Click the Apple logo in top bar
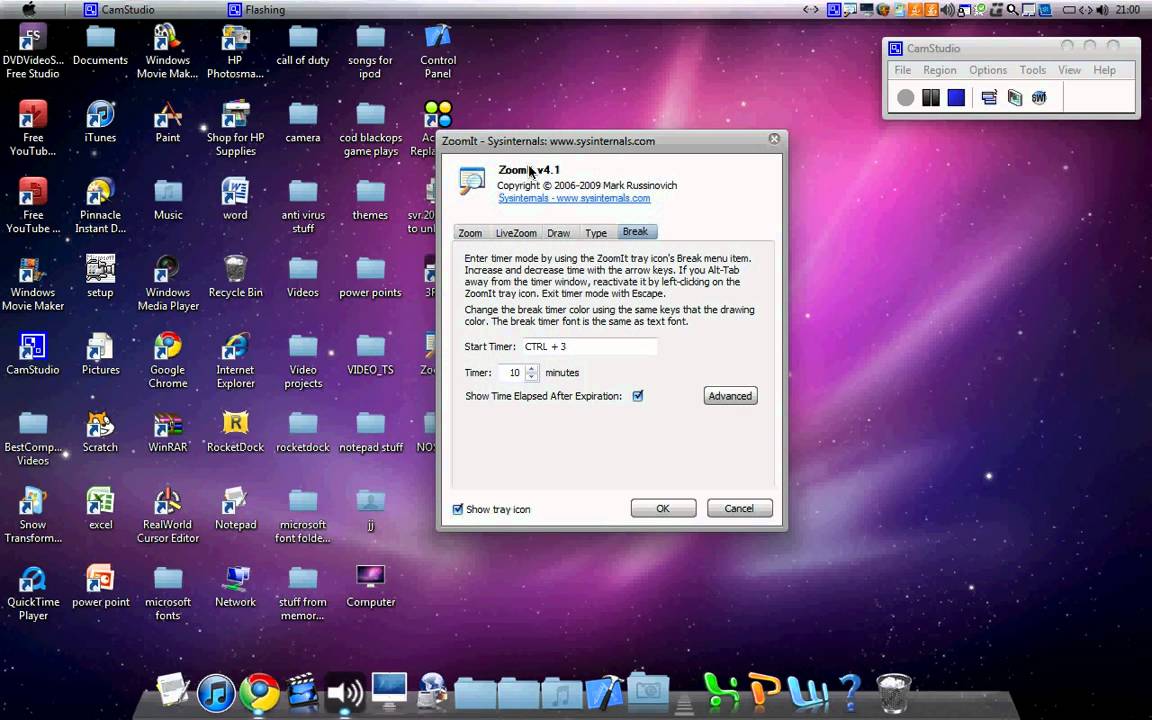This screenshot has height=720, width=1152. [x=29, y=9]
